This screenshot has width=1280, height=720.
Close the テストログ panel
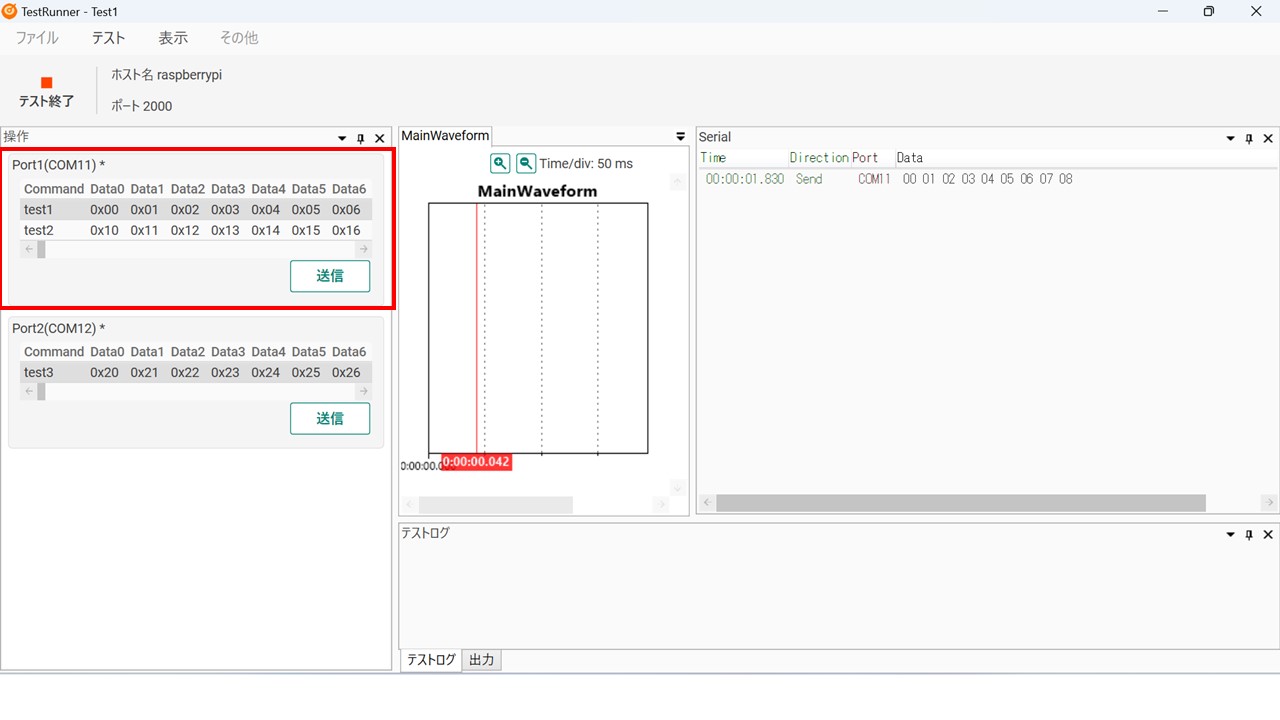(x=1268, y=535)
